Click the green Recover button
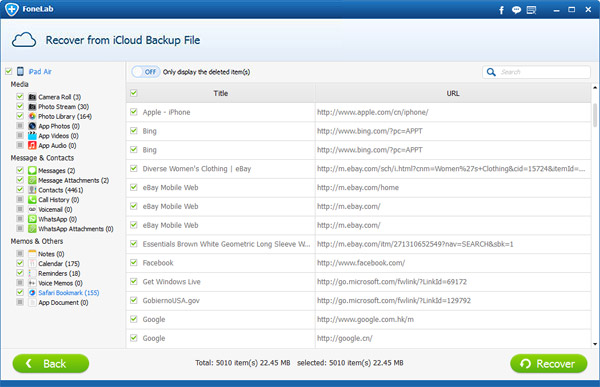600x387 pixels. coord(548,363)
